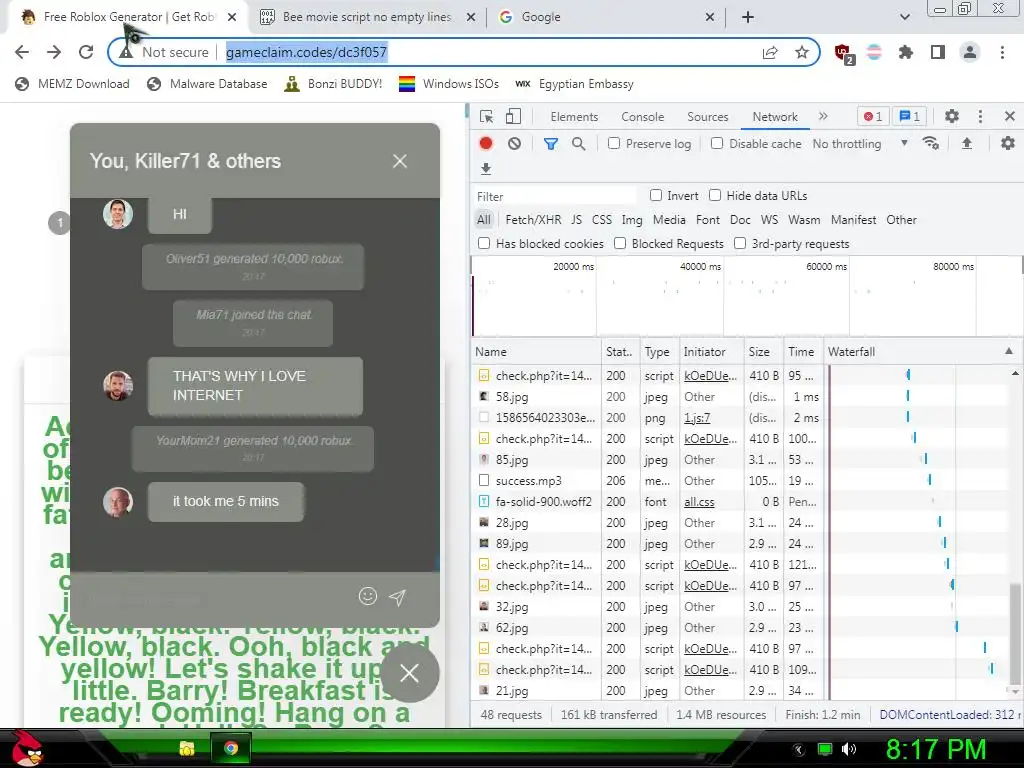Filter requests by Font type
Viewport: 1024px width, 768px height.
click(707, 220)
